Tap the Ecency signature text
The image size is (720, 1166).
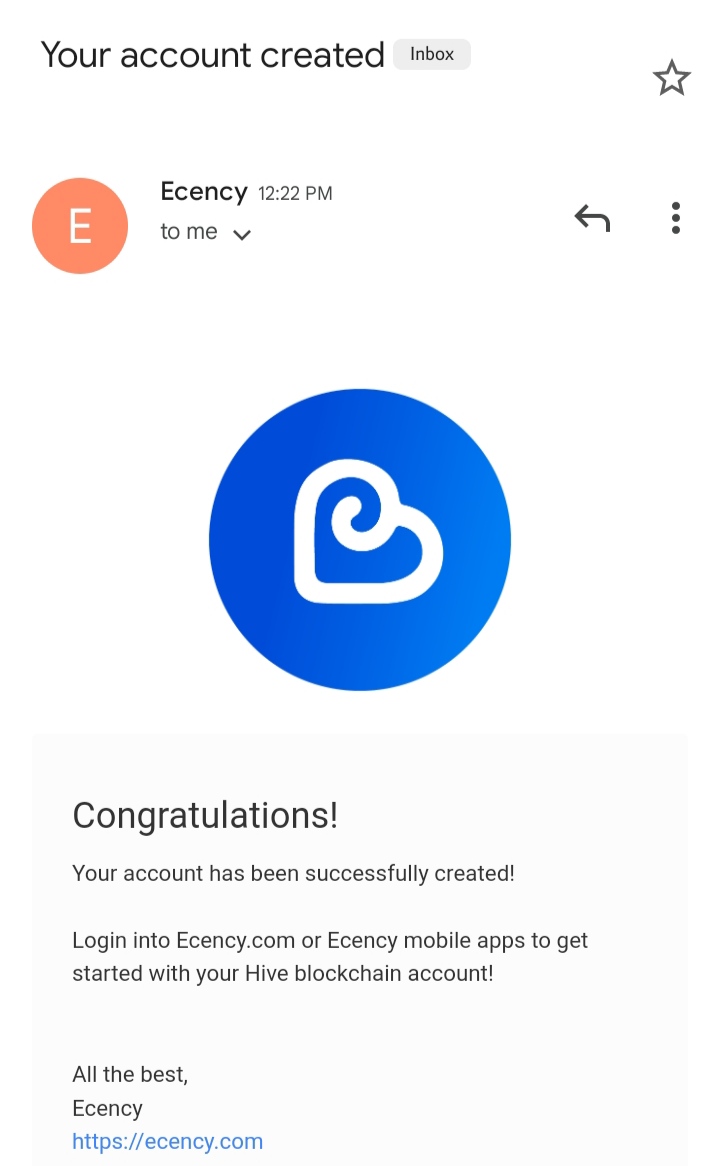click(107, 1108)
